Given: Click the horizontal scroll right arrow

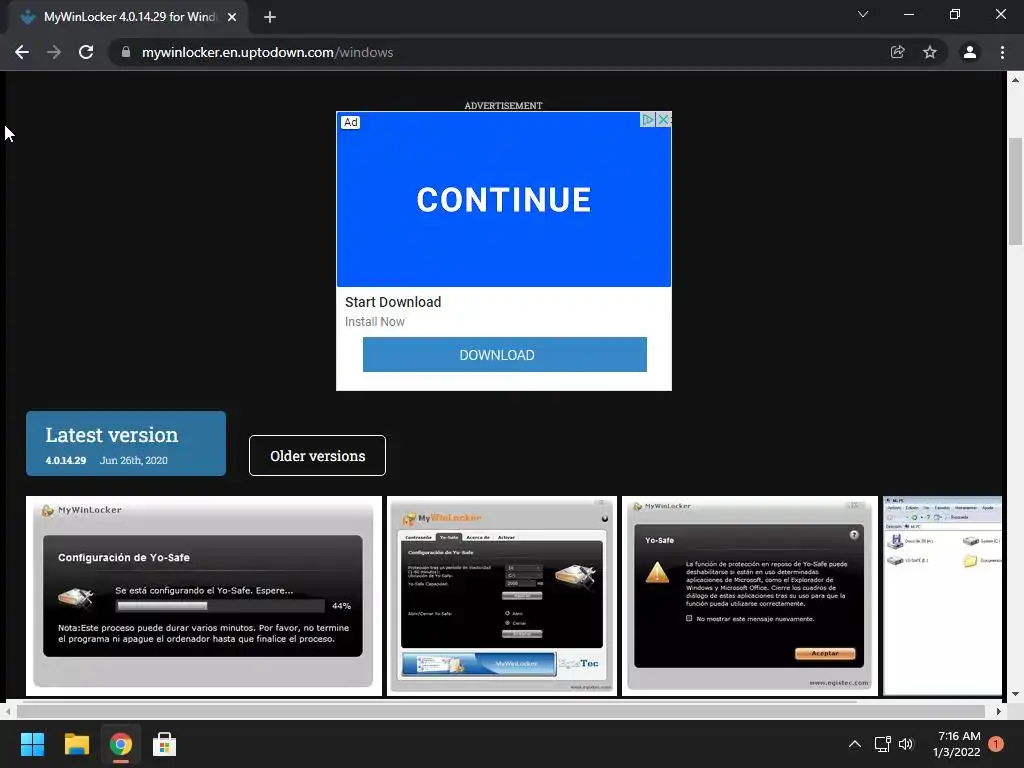Looking at the screenshot, I should pos(999,711).
